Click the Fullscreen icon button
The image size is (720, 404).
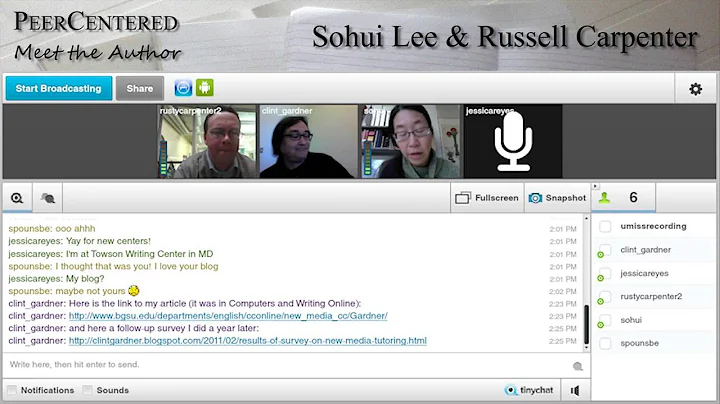pos(463,198)
